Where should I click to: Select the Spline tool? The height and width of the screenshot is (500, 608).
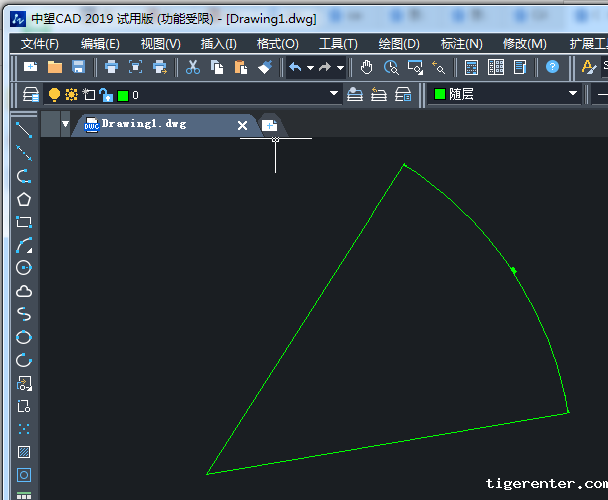pyautogui.click(x=24, y=314)
